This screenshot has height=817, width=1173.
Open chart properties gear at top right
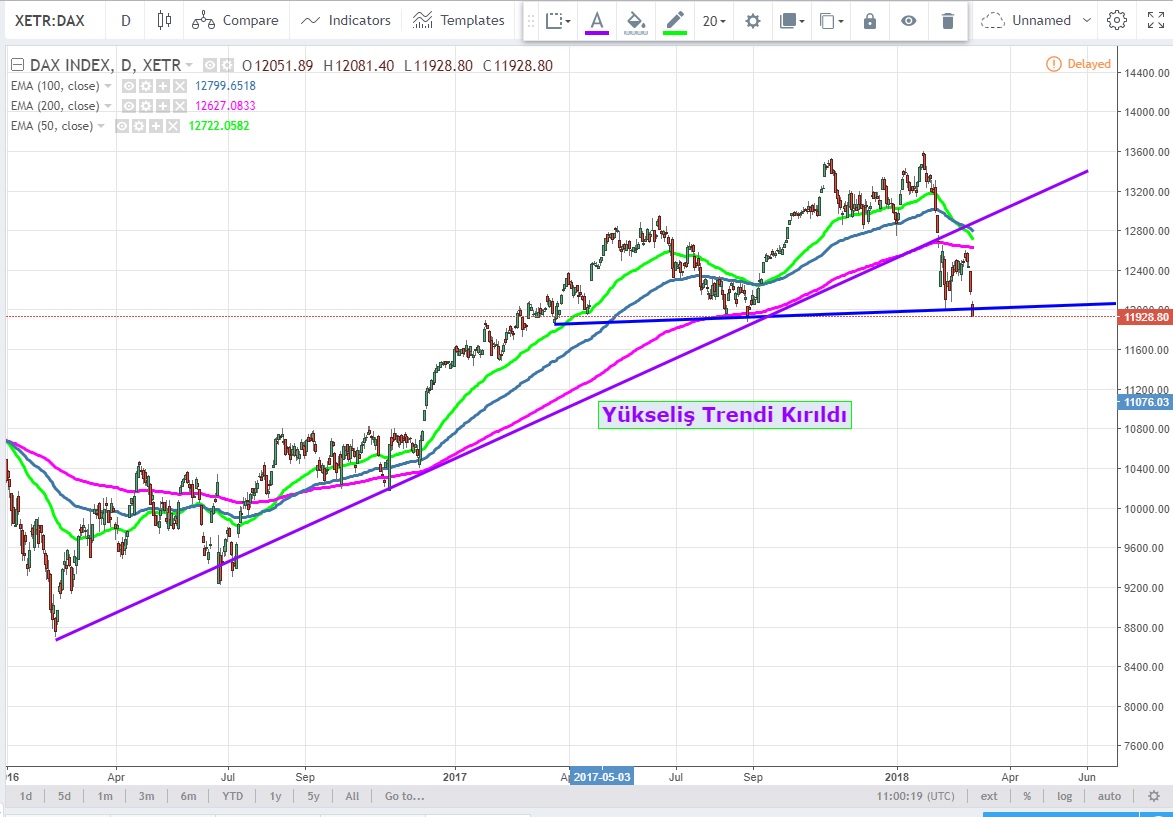1117,20
